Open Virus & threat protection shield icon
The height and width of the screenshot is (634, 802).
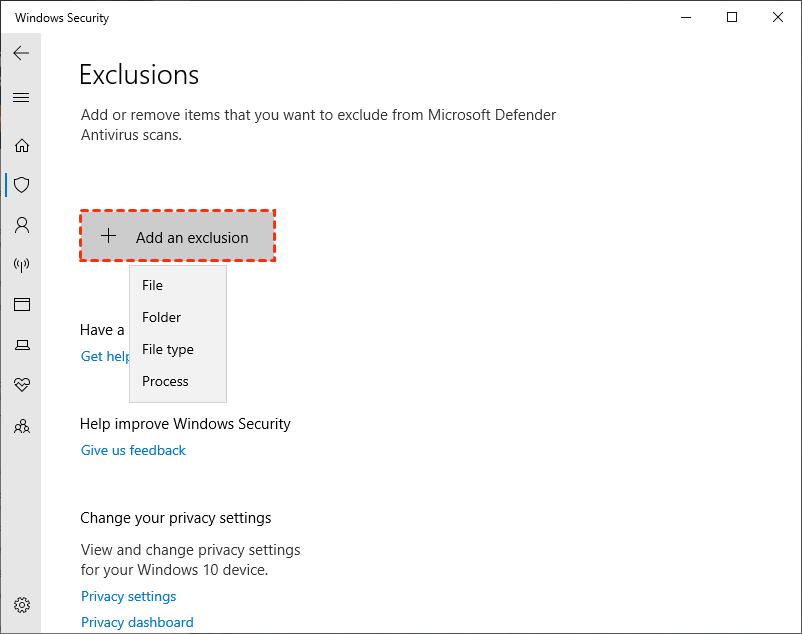coord(21,185)
